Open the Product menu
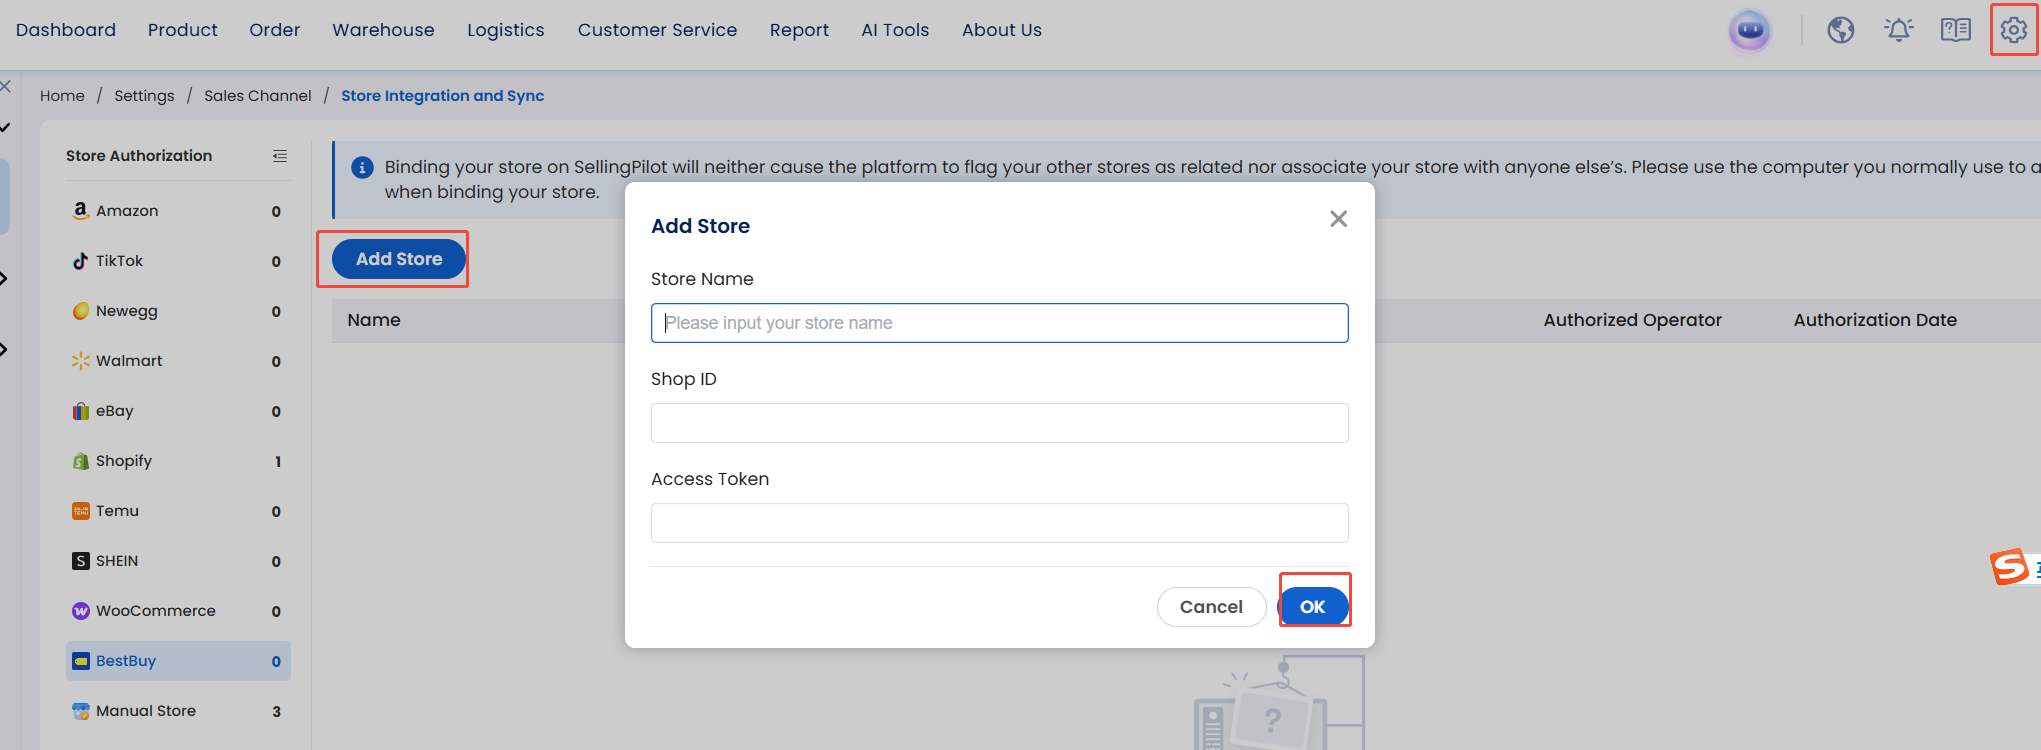2041x750 pixels. click(182, 30)
